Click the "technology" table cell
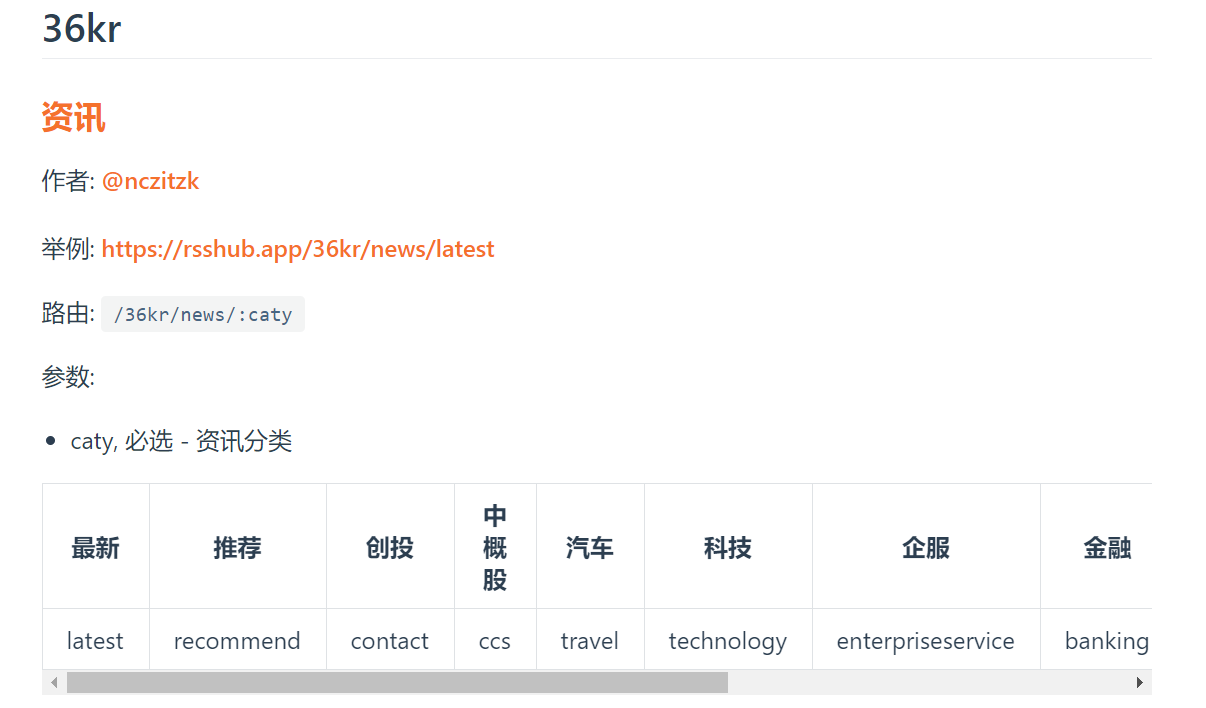Image resolution: width=1206 pixels, height=708 pixels. point(727,641)
